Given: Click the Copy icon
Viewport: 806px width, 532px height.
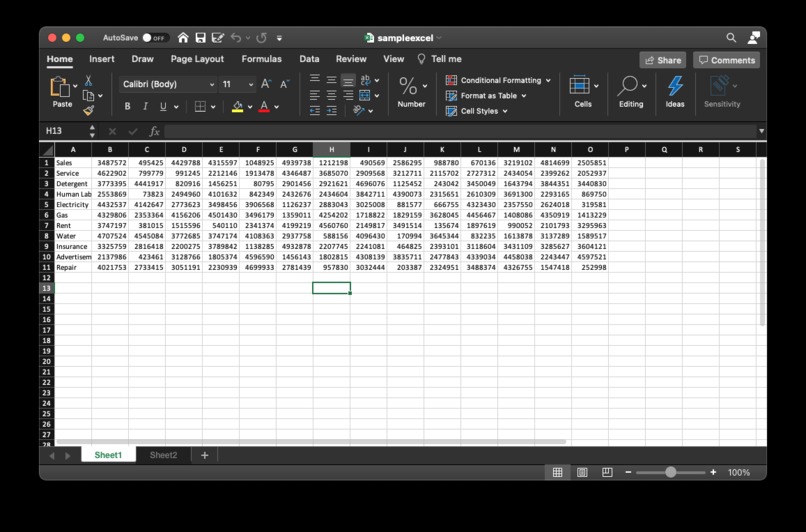Looking at the screenshot, I should click(88, 96).
